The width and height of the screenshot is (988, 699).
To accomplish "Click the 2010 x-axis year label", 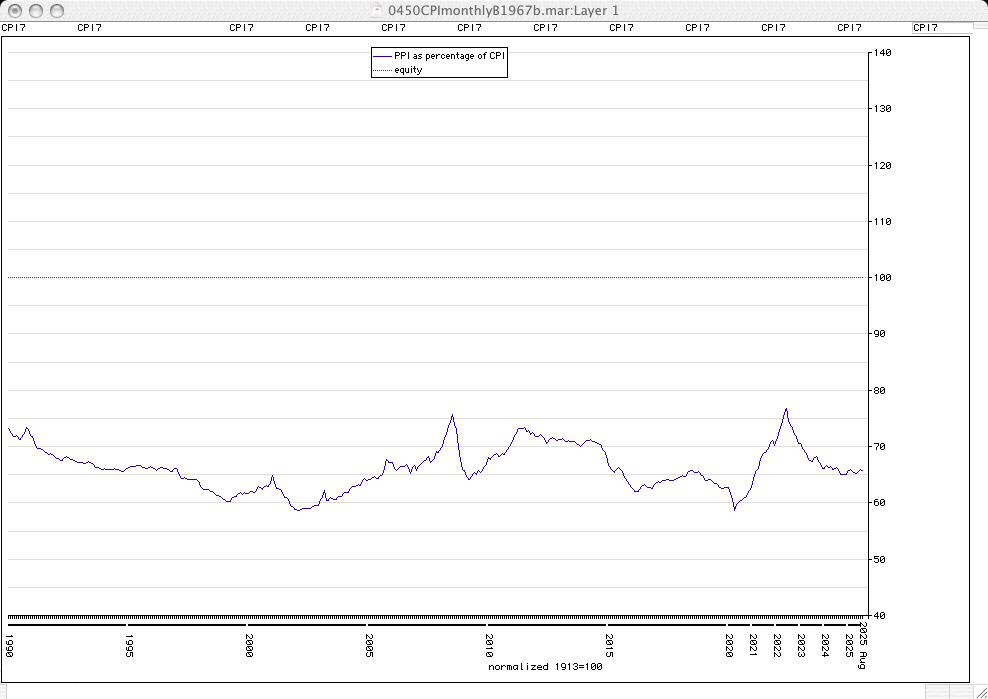I will pyautogui.click(x=489, y=643).
